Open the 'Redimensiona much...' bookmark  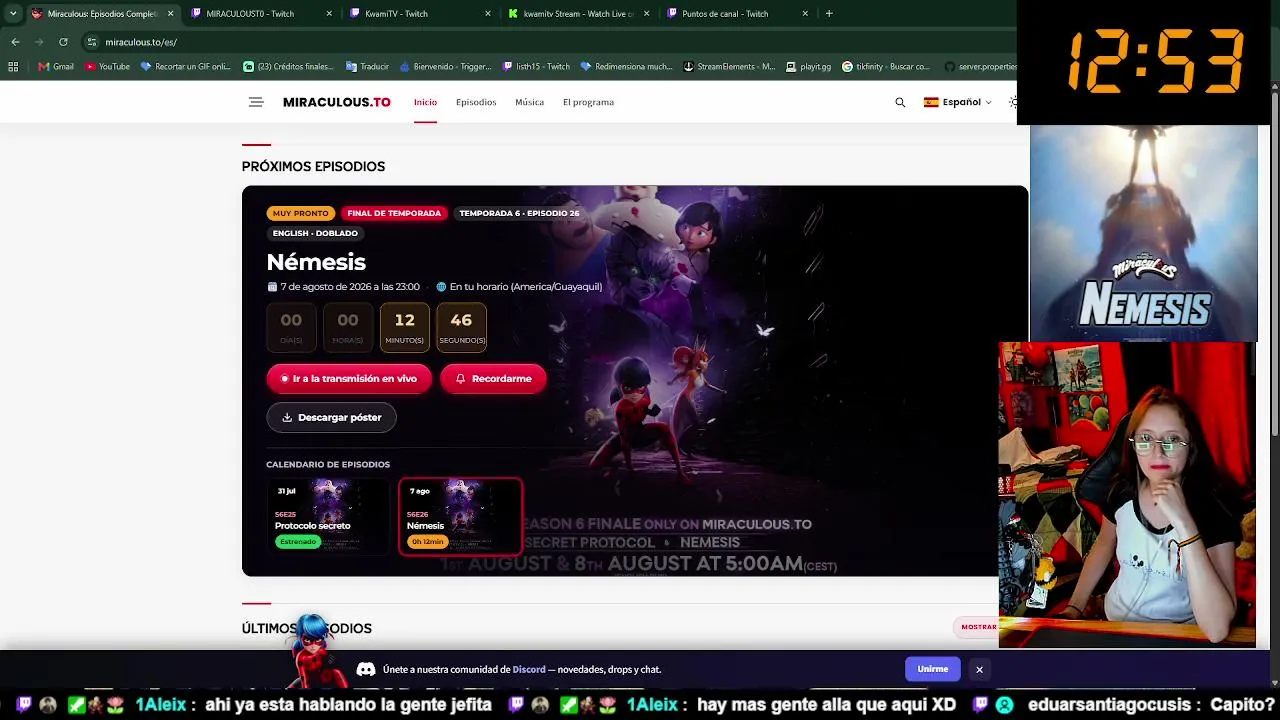tap(627, 67)
